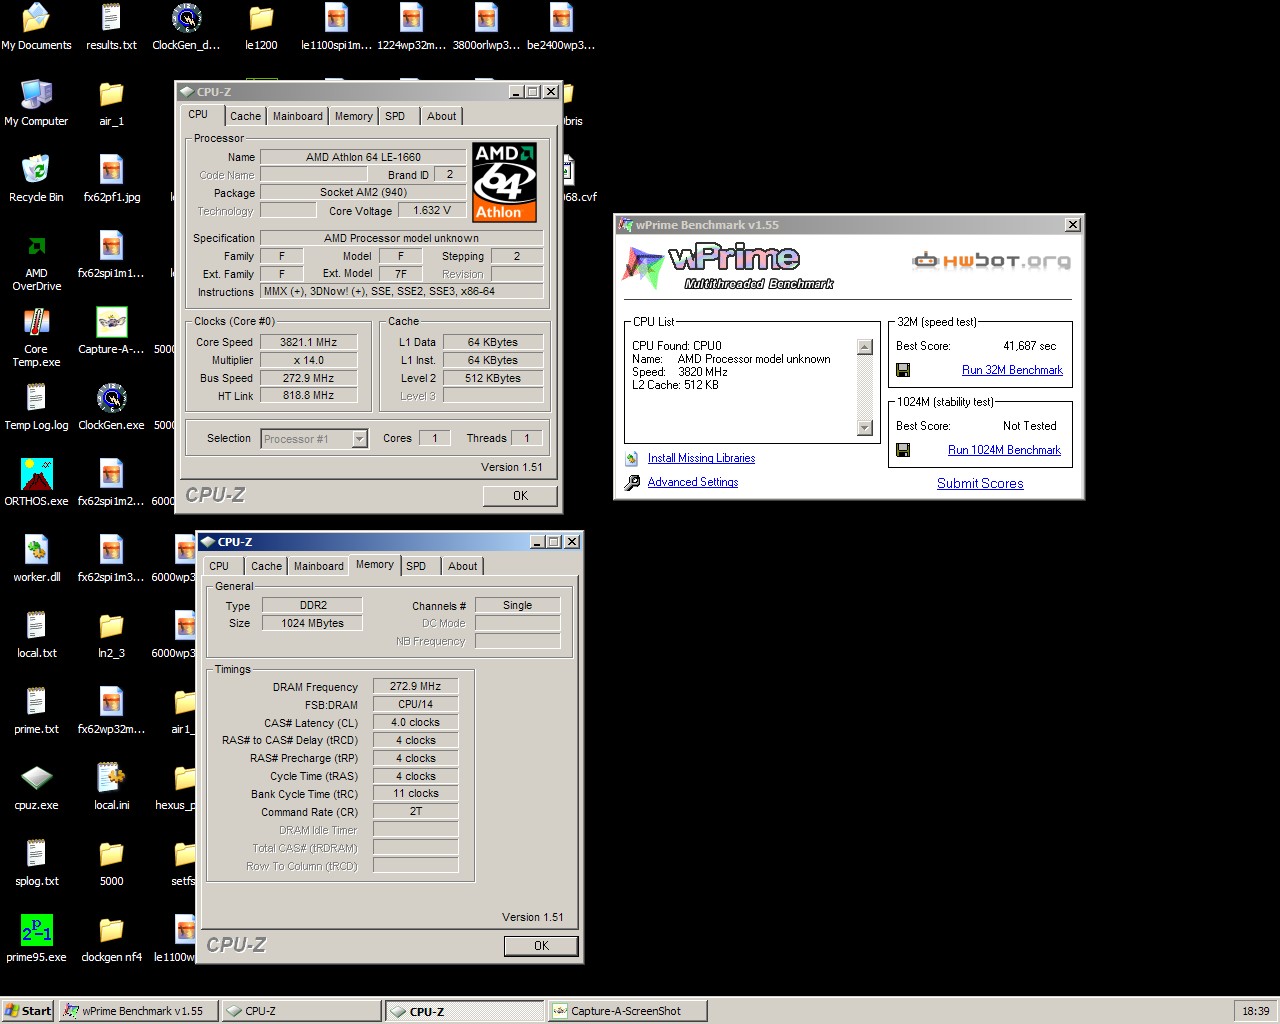The image size is (1280, 1024).
Task: Click DRAM Frequency value field
Action: [x=415, y=686]
